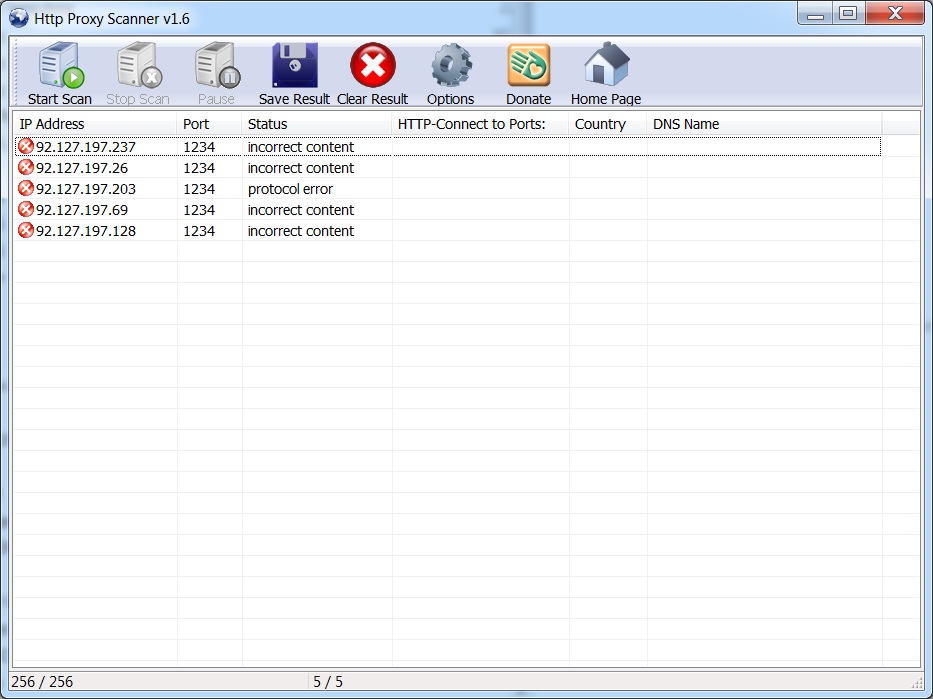Click red error icon for 92.127.197.26
This screenshot has width=933, height=699.
tap(26, 167)
